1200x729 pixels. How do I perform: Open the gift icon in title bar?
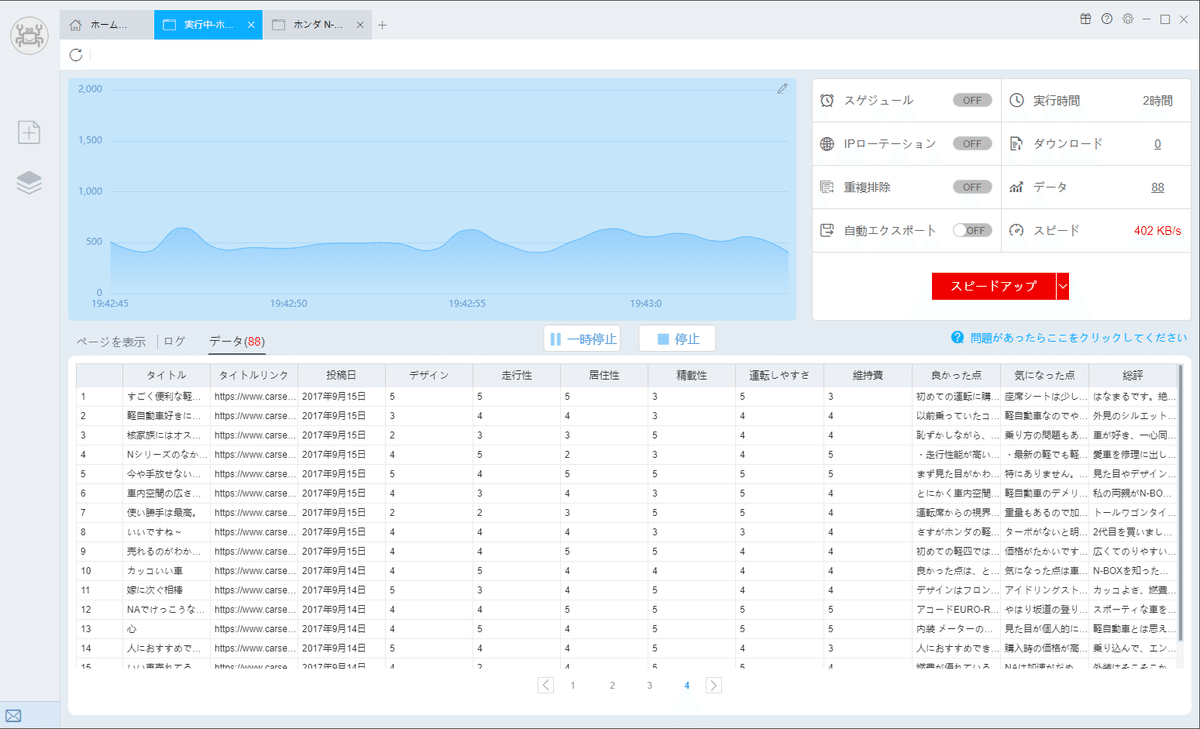pyautogui.click(x=1086, y=19)
